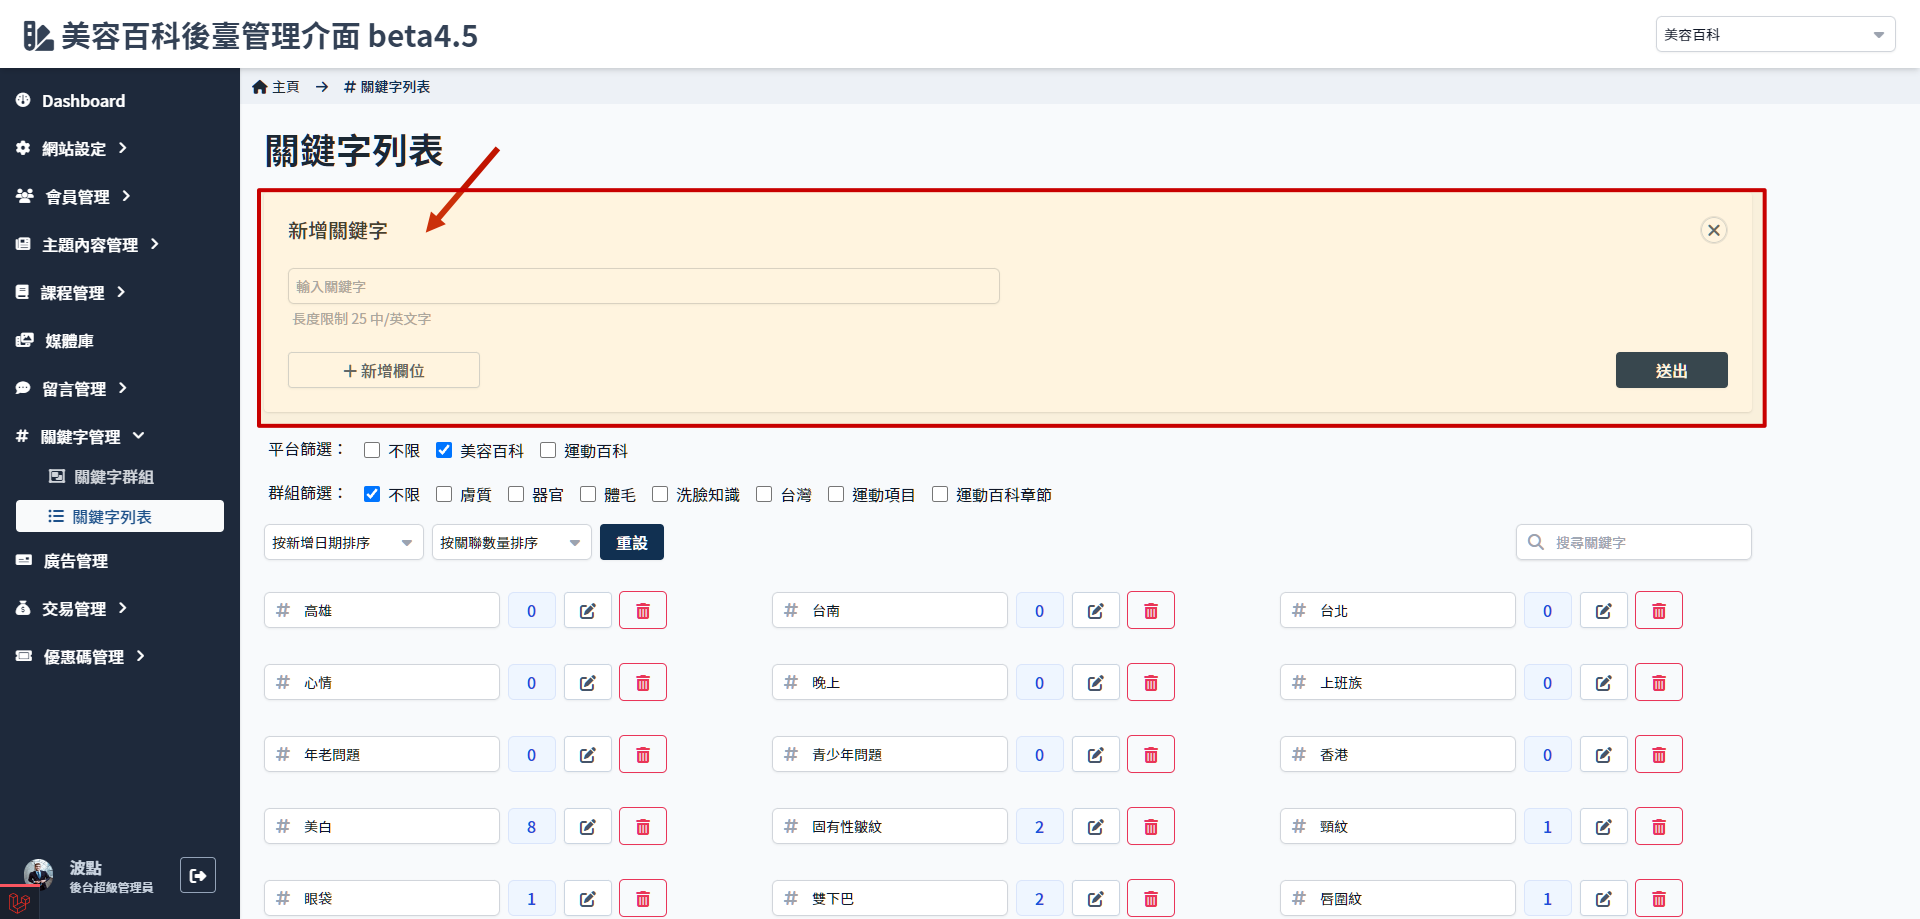Check the 膚質 group filter

444,494
